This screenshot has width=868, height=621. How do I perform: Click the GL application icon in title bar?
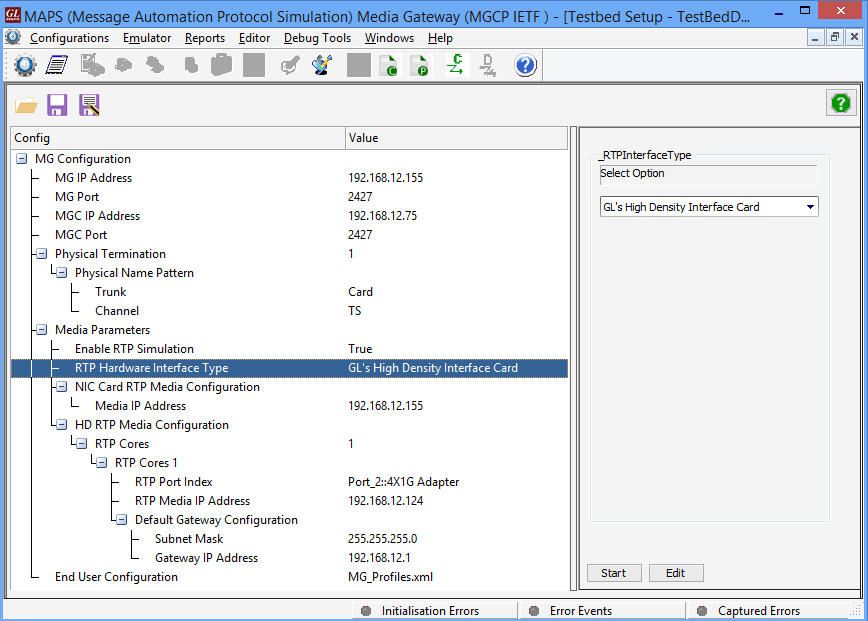[12, 15]
